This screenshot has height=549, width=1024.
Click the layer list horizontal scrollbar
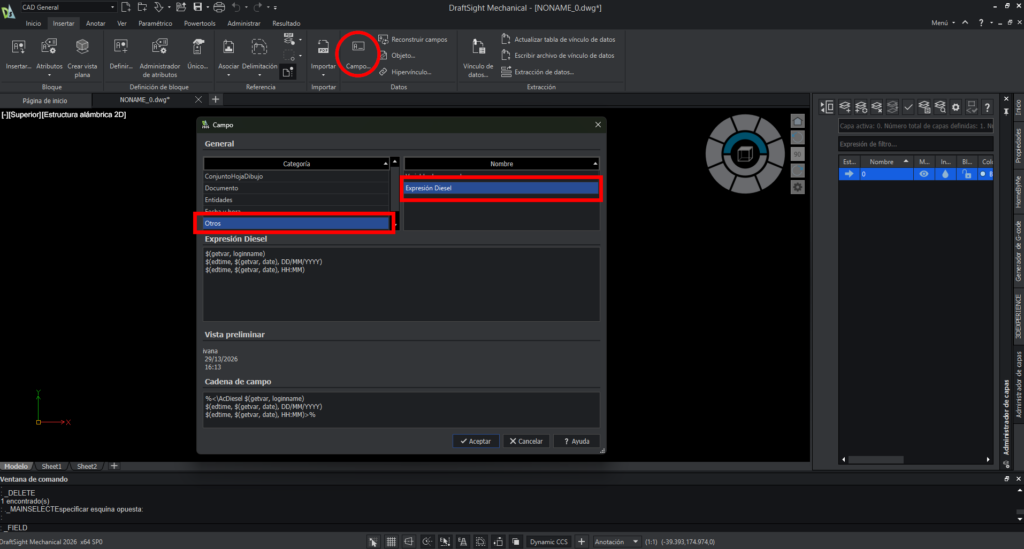tap(876, 460)
